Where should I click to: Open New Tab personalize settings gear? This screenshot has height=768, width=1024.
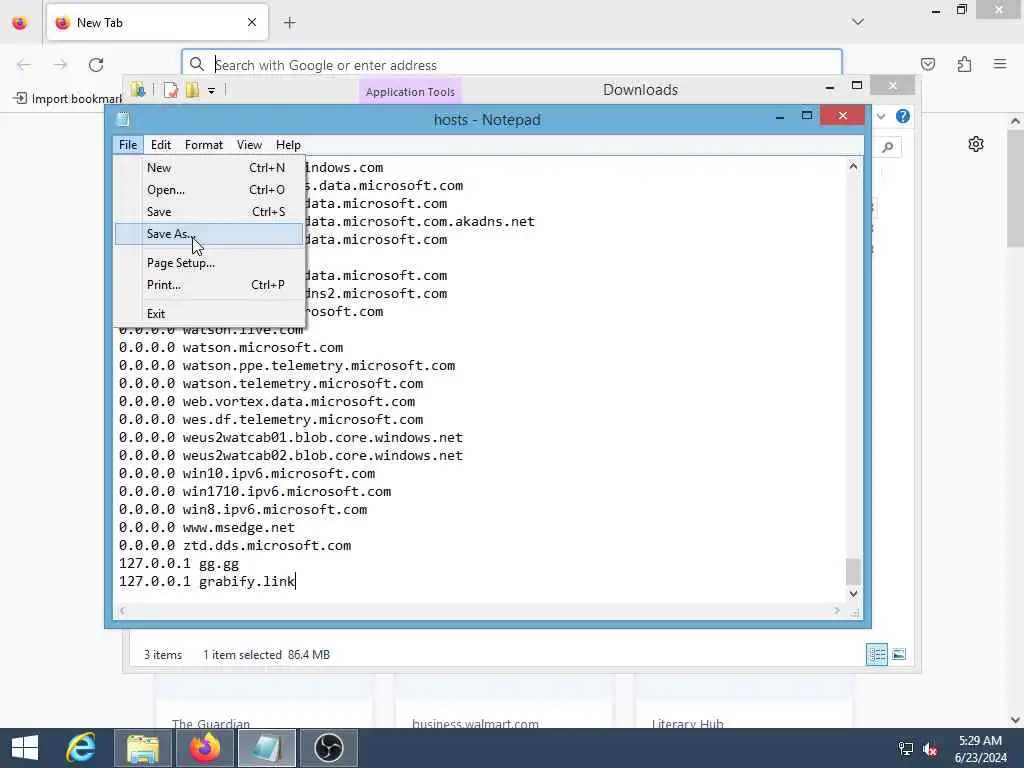click(976, 144)
